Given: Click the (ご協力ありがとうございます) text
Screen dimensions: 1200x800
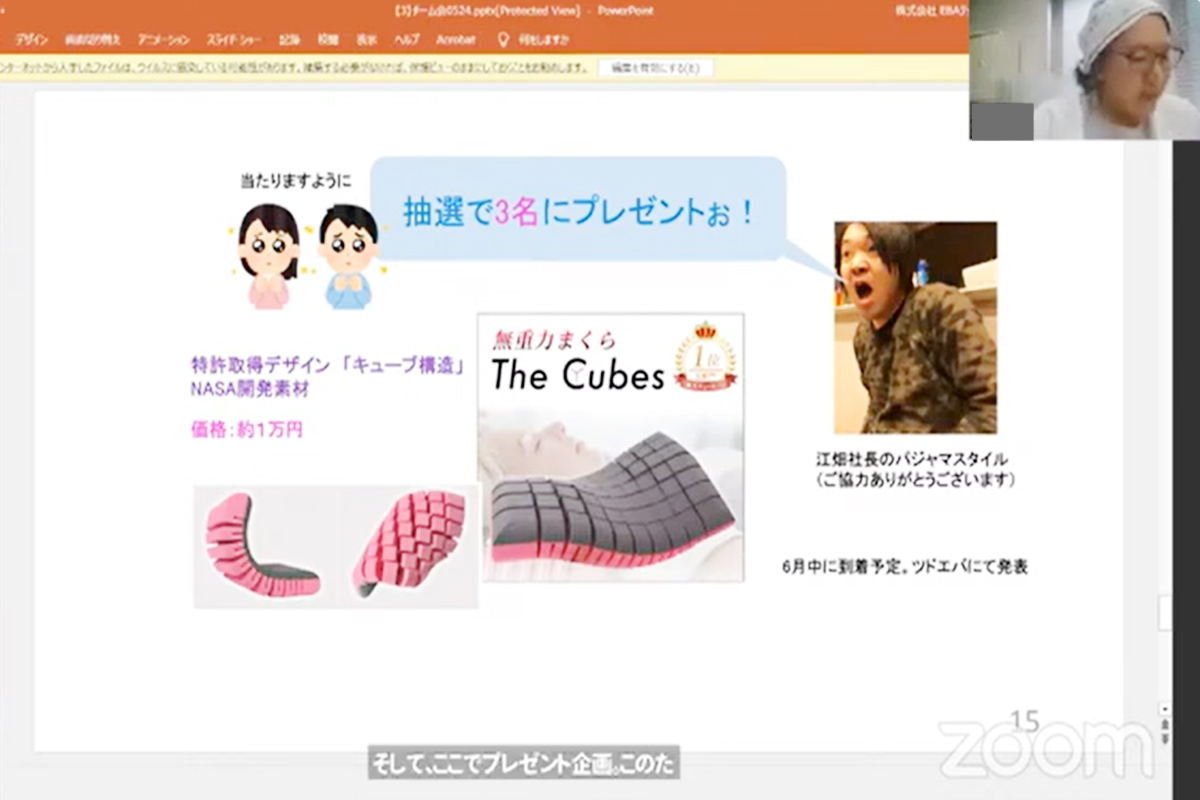Looking at the screenshot, I should (916, 481).
